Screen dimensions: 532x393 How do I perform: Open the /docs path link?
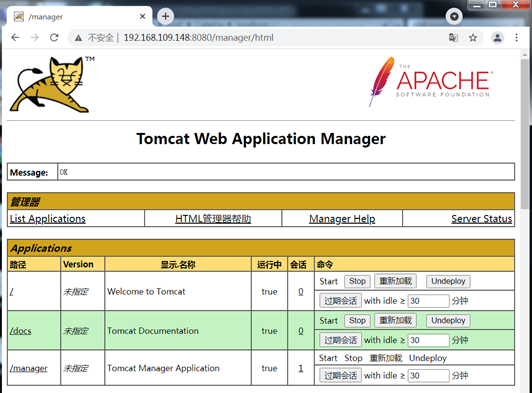coord(20,331)
